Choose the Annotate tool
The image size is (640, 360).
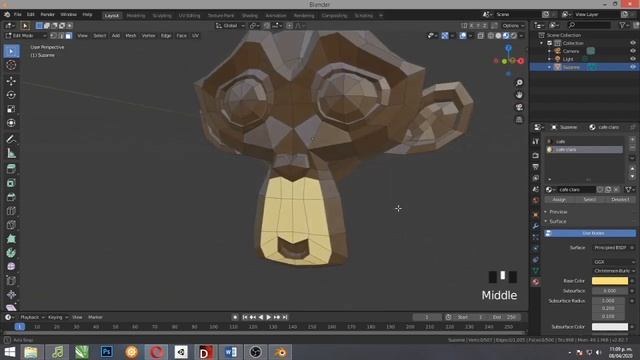pos(11,139)
